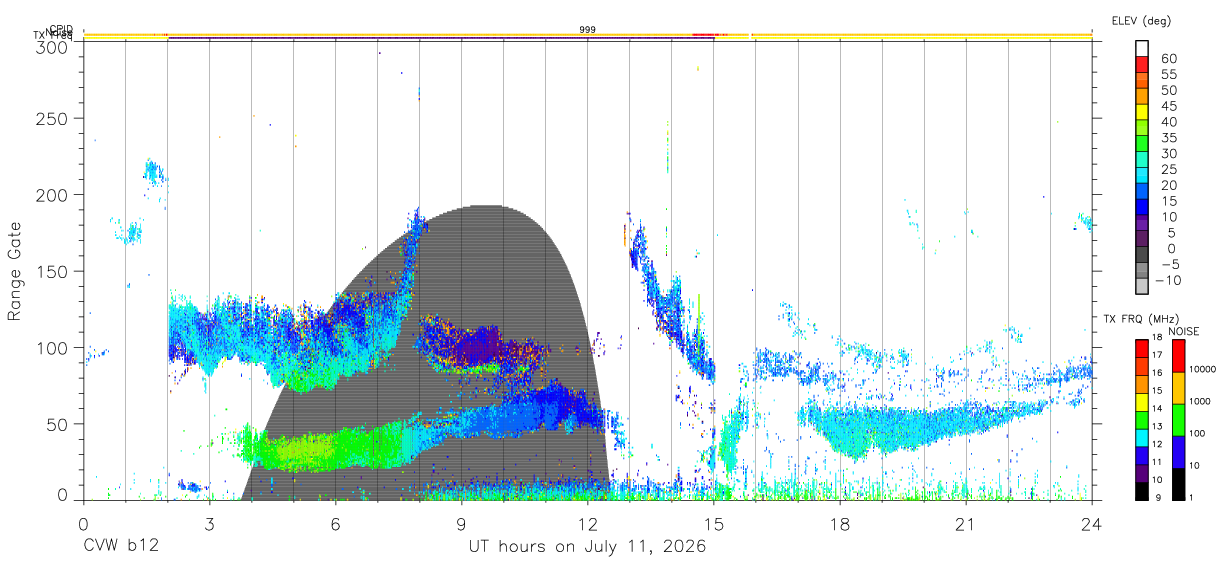Click the NOISE legend label 10000
1228x567 pixels.
click(1203, 369)
